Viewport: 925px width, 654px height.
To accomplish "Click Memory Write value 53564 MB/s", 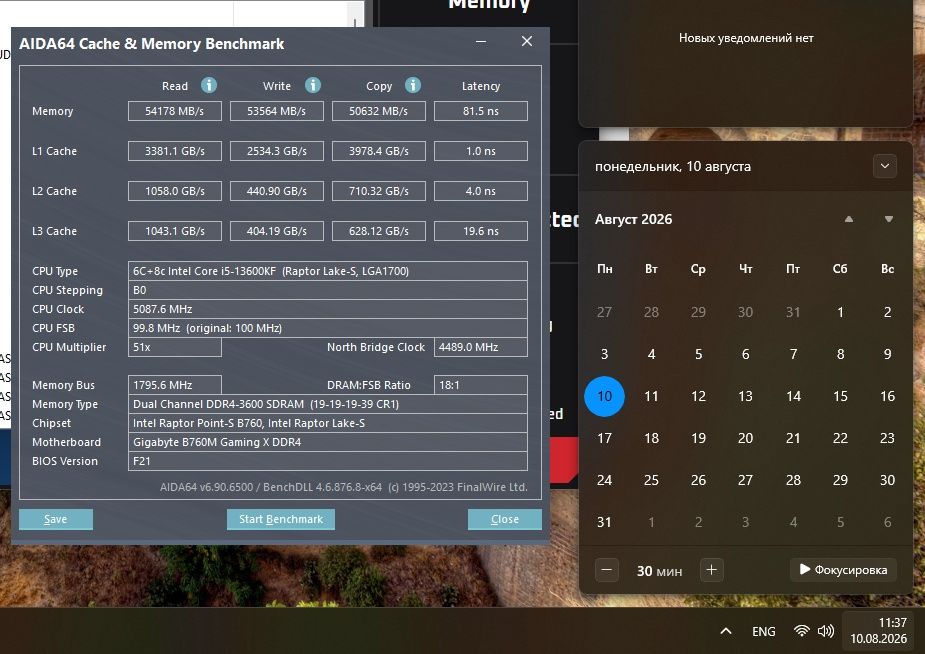I will [277, 111].
